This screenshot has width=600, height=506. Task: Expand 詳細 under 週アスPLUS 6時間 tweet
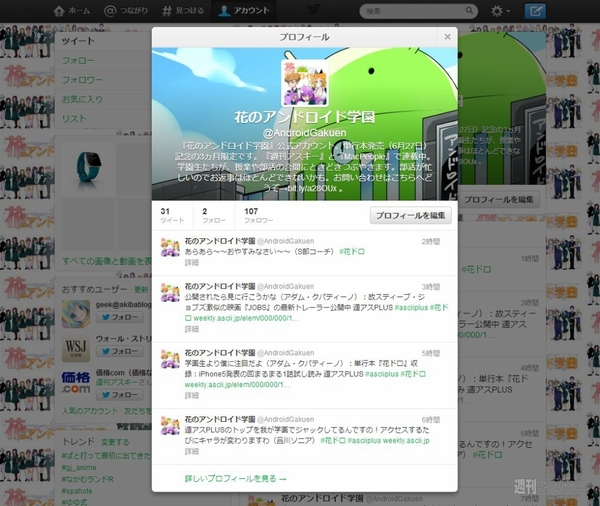(192, 452)
